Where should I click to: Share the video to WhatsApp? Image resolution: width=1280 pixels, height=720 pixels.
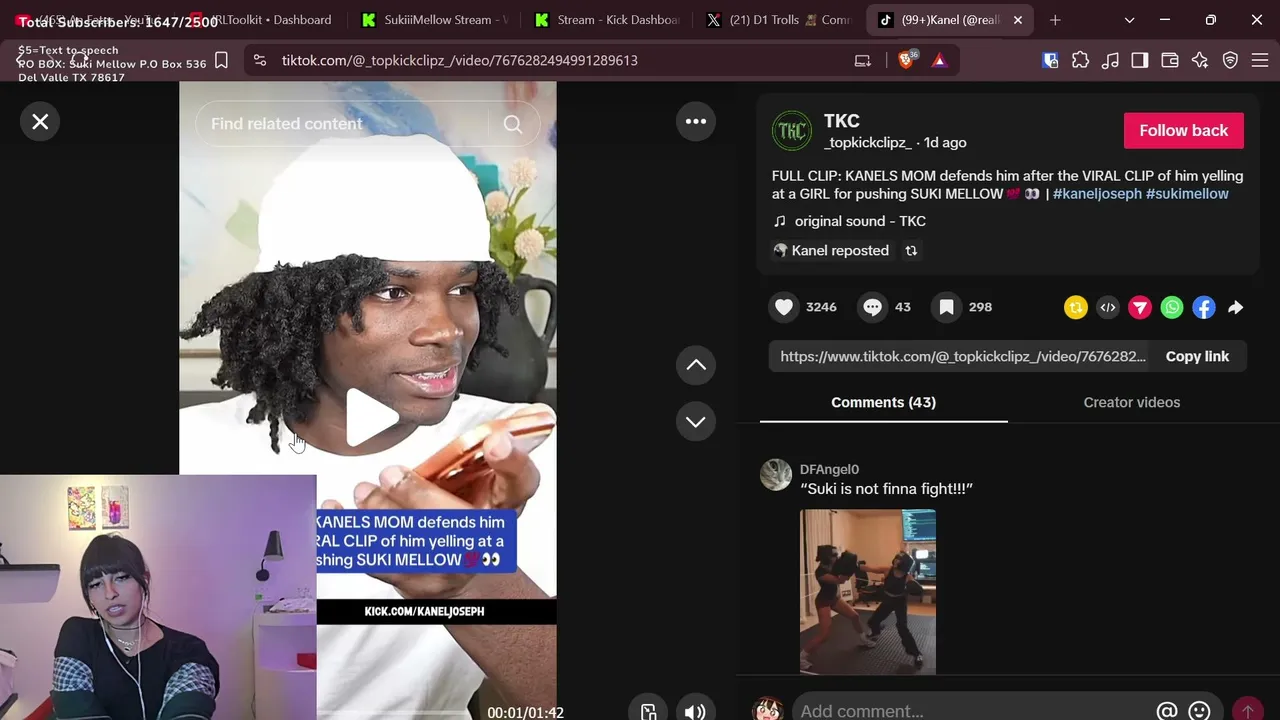click(1172, 308)
